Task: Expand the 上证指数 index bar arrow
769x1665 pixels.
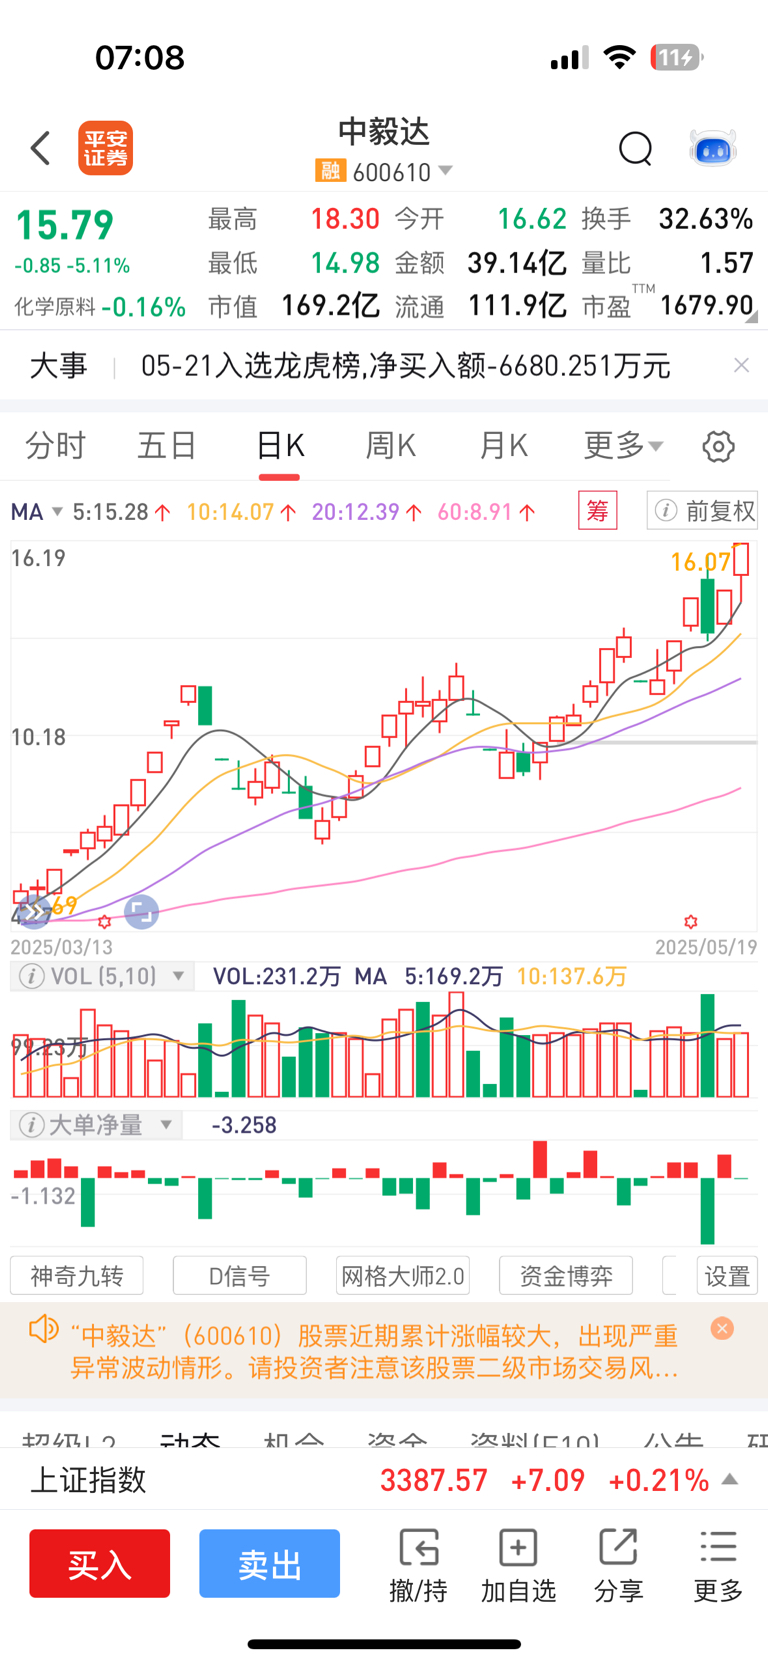Action: coord(730,1479)
